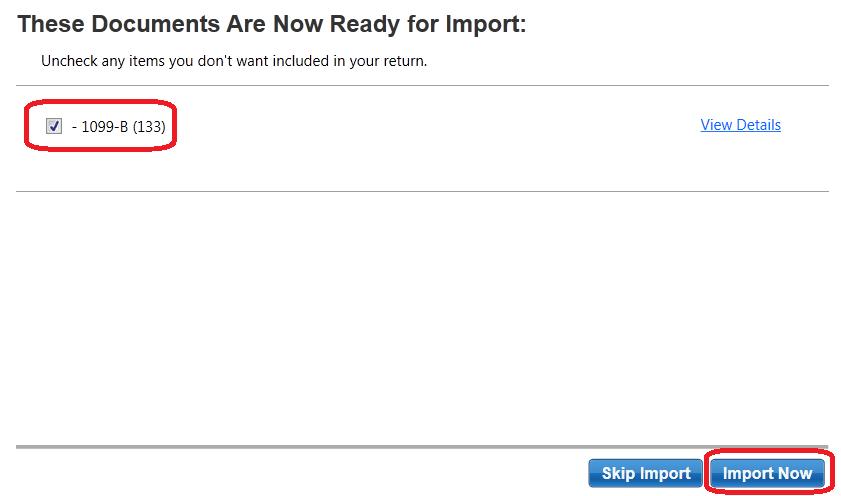This screenshot has width=841, height=496.
Task: Click the horizontal line under the instructions
Action: tap(422, 85)
